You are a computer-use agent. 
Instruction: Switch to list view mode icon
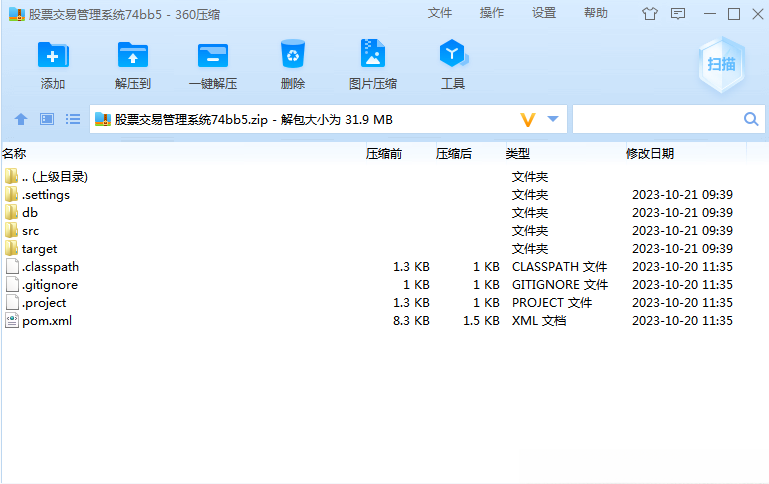pos(73,119)
